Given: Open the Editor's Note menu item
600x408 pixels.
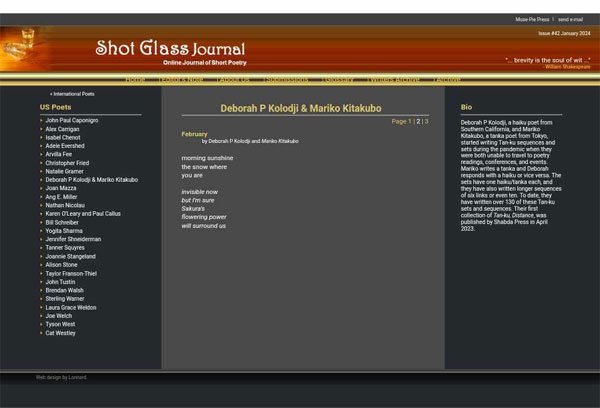Looking at the screenshot, I should pyautogui.click(x=181, y=80).
